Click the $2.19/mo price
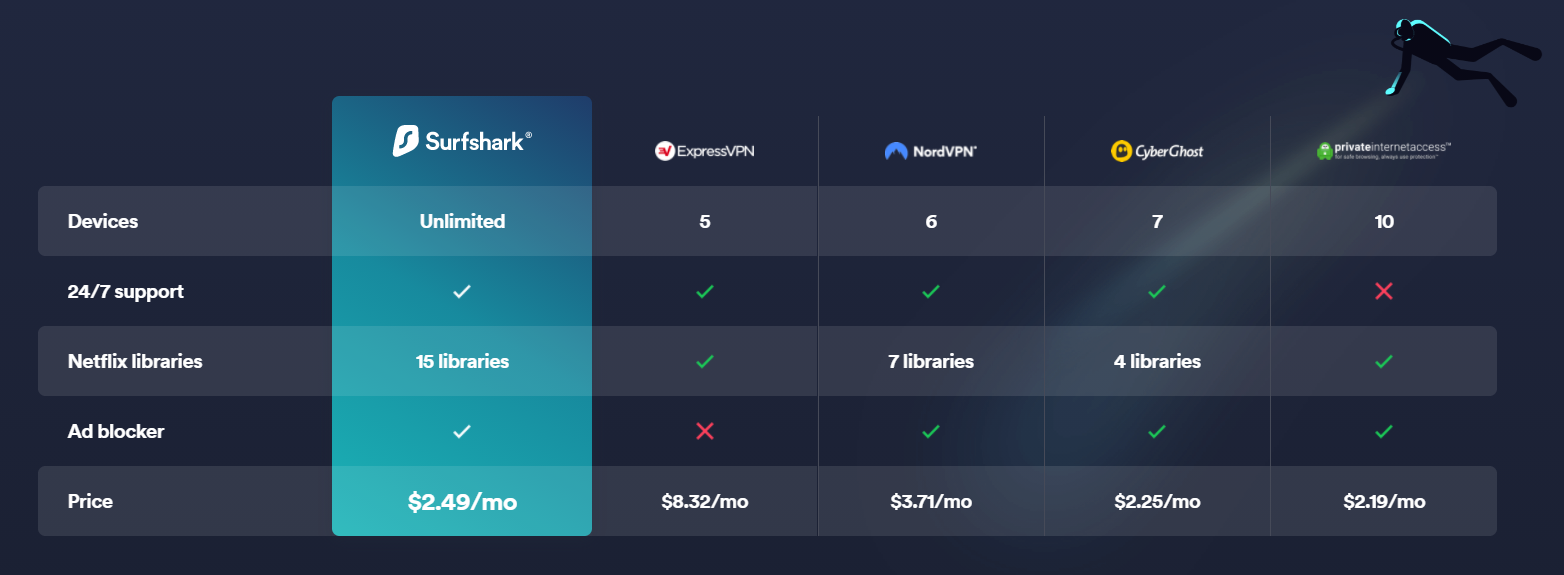The width and height of the screenshot is (1564, 575). [1384, 501]
